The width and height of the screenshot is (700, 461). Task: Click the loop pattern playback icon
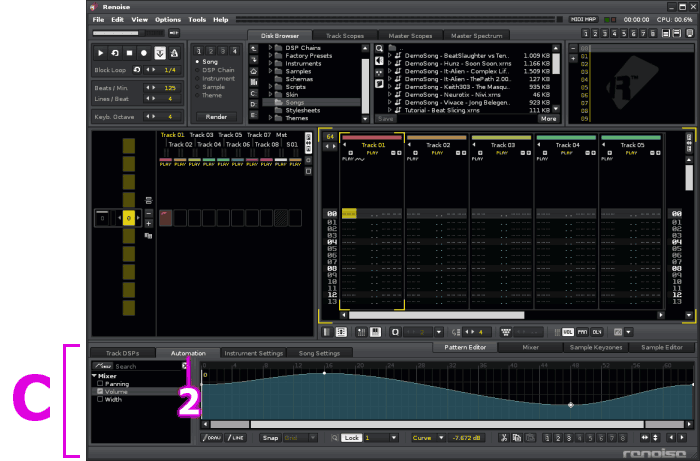pyautogui.click(x=115, y=53)
